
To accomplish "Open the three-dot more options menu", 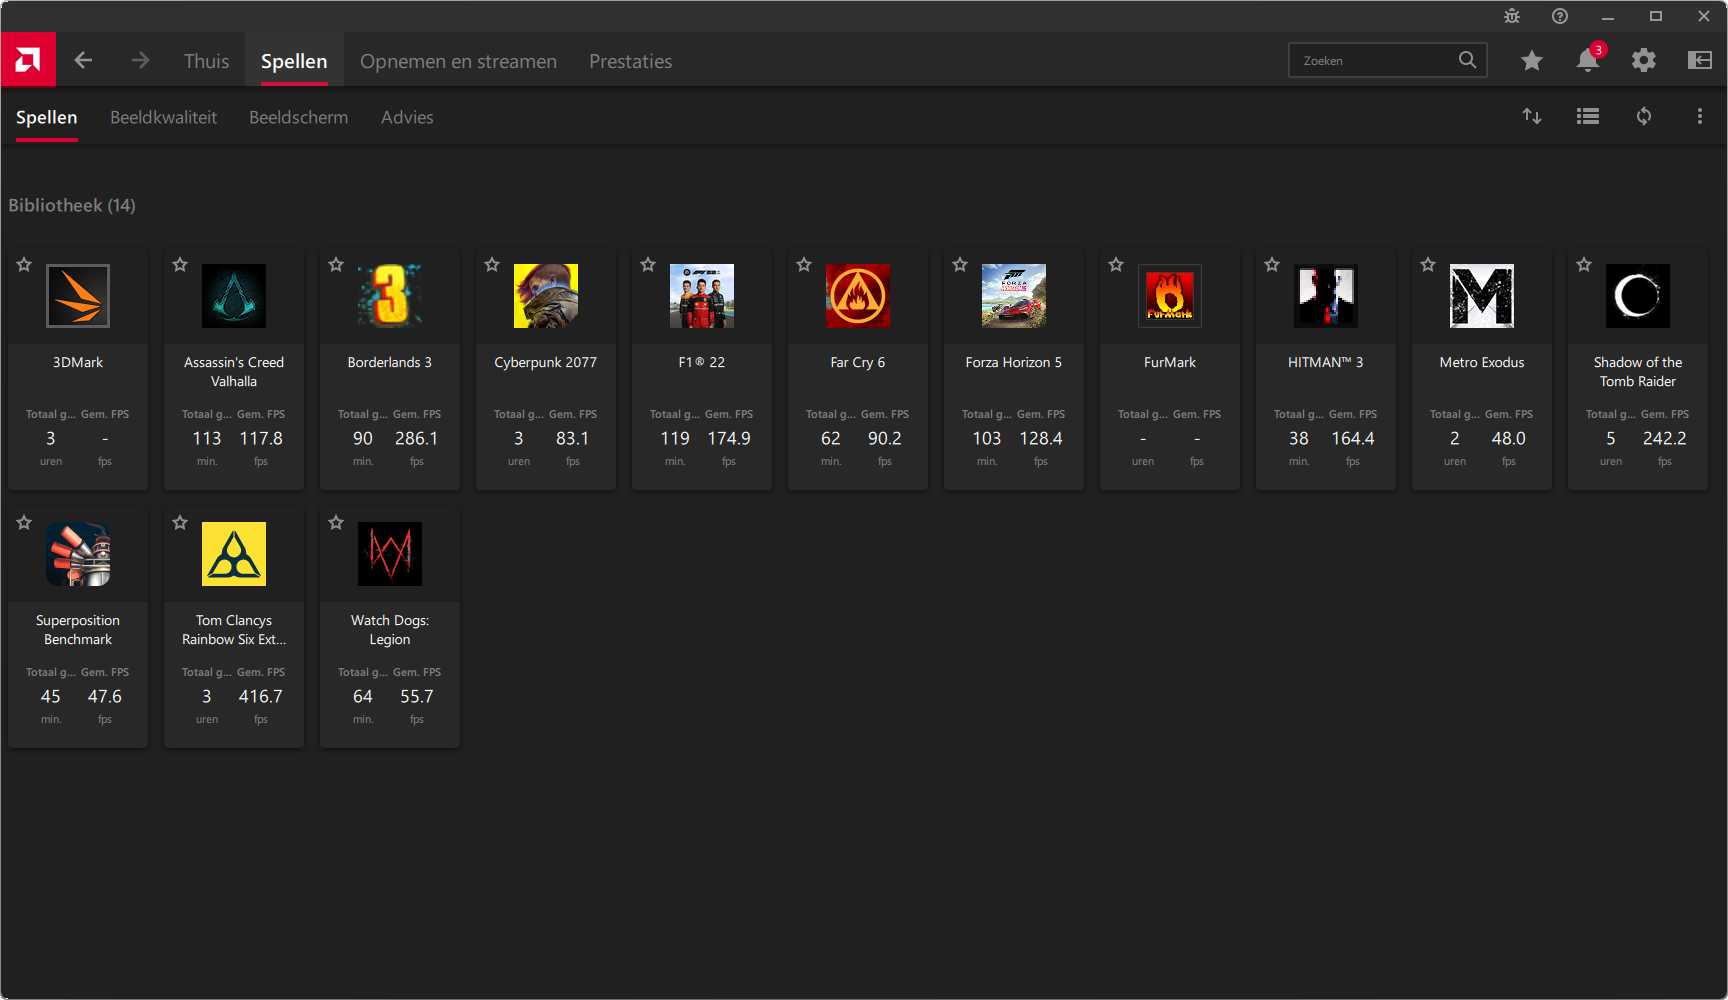I will click(1700, 116).
